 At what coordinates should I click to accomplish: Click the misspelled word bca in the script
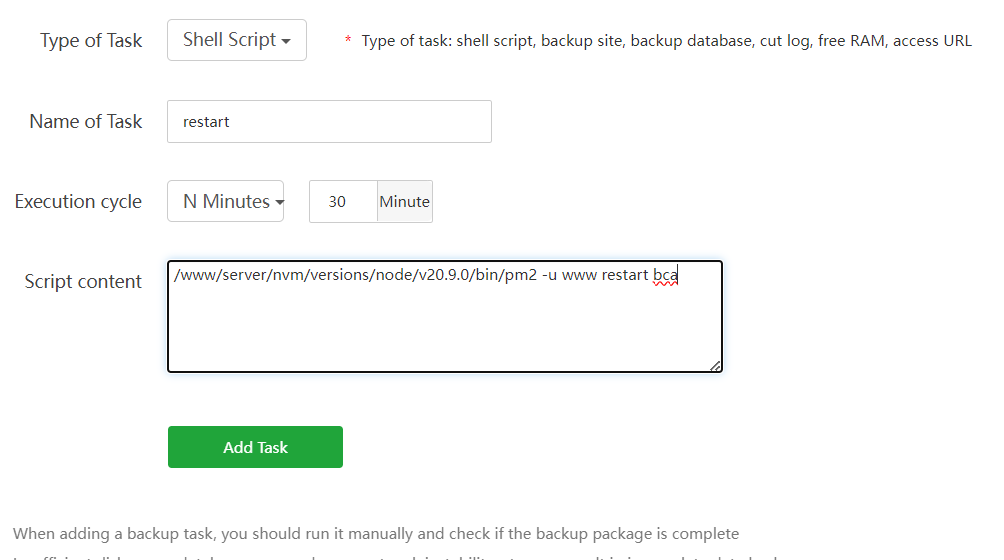coord(665,275)
